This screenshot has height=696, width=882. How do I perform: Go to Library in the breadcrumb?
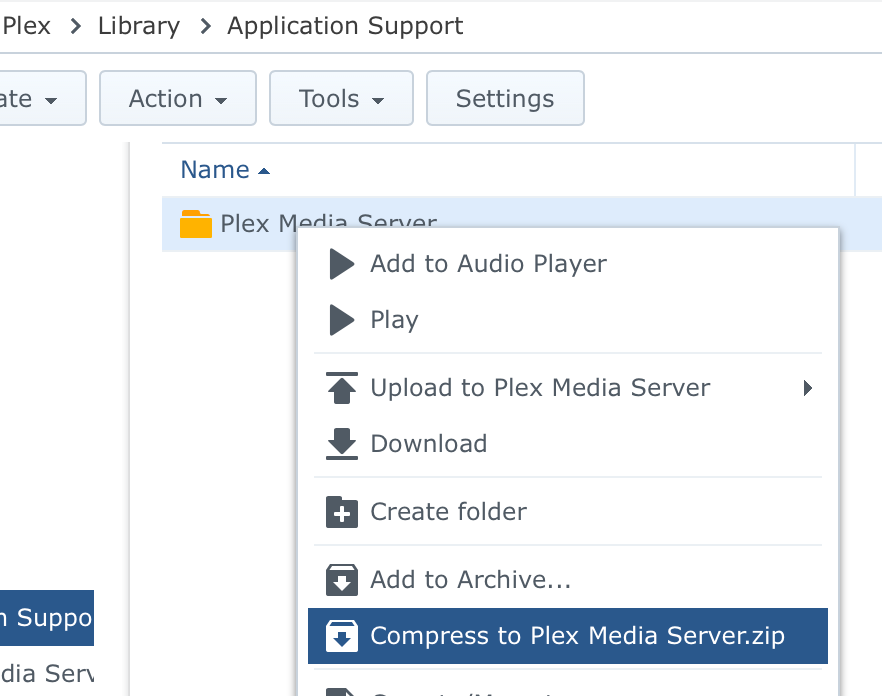(139, 26)
